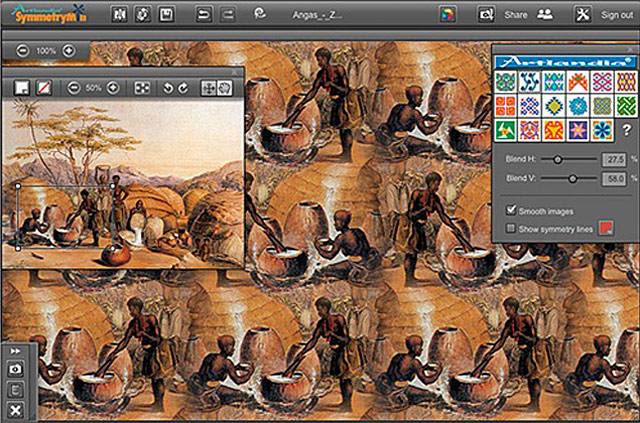Fit source image with four-arrows icon

[x=142, y=88]
